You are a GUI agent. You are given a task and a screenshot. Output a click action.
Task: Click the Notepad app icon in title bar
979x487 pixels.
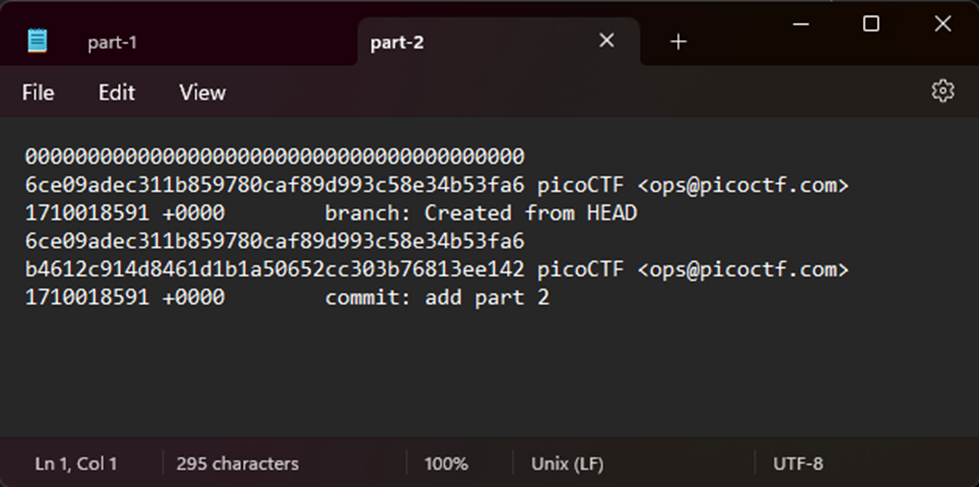(x=38, y=41)
